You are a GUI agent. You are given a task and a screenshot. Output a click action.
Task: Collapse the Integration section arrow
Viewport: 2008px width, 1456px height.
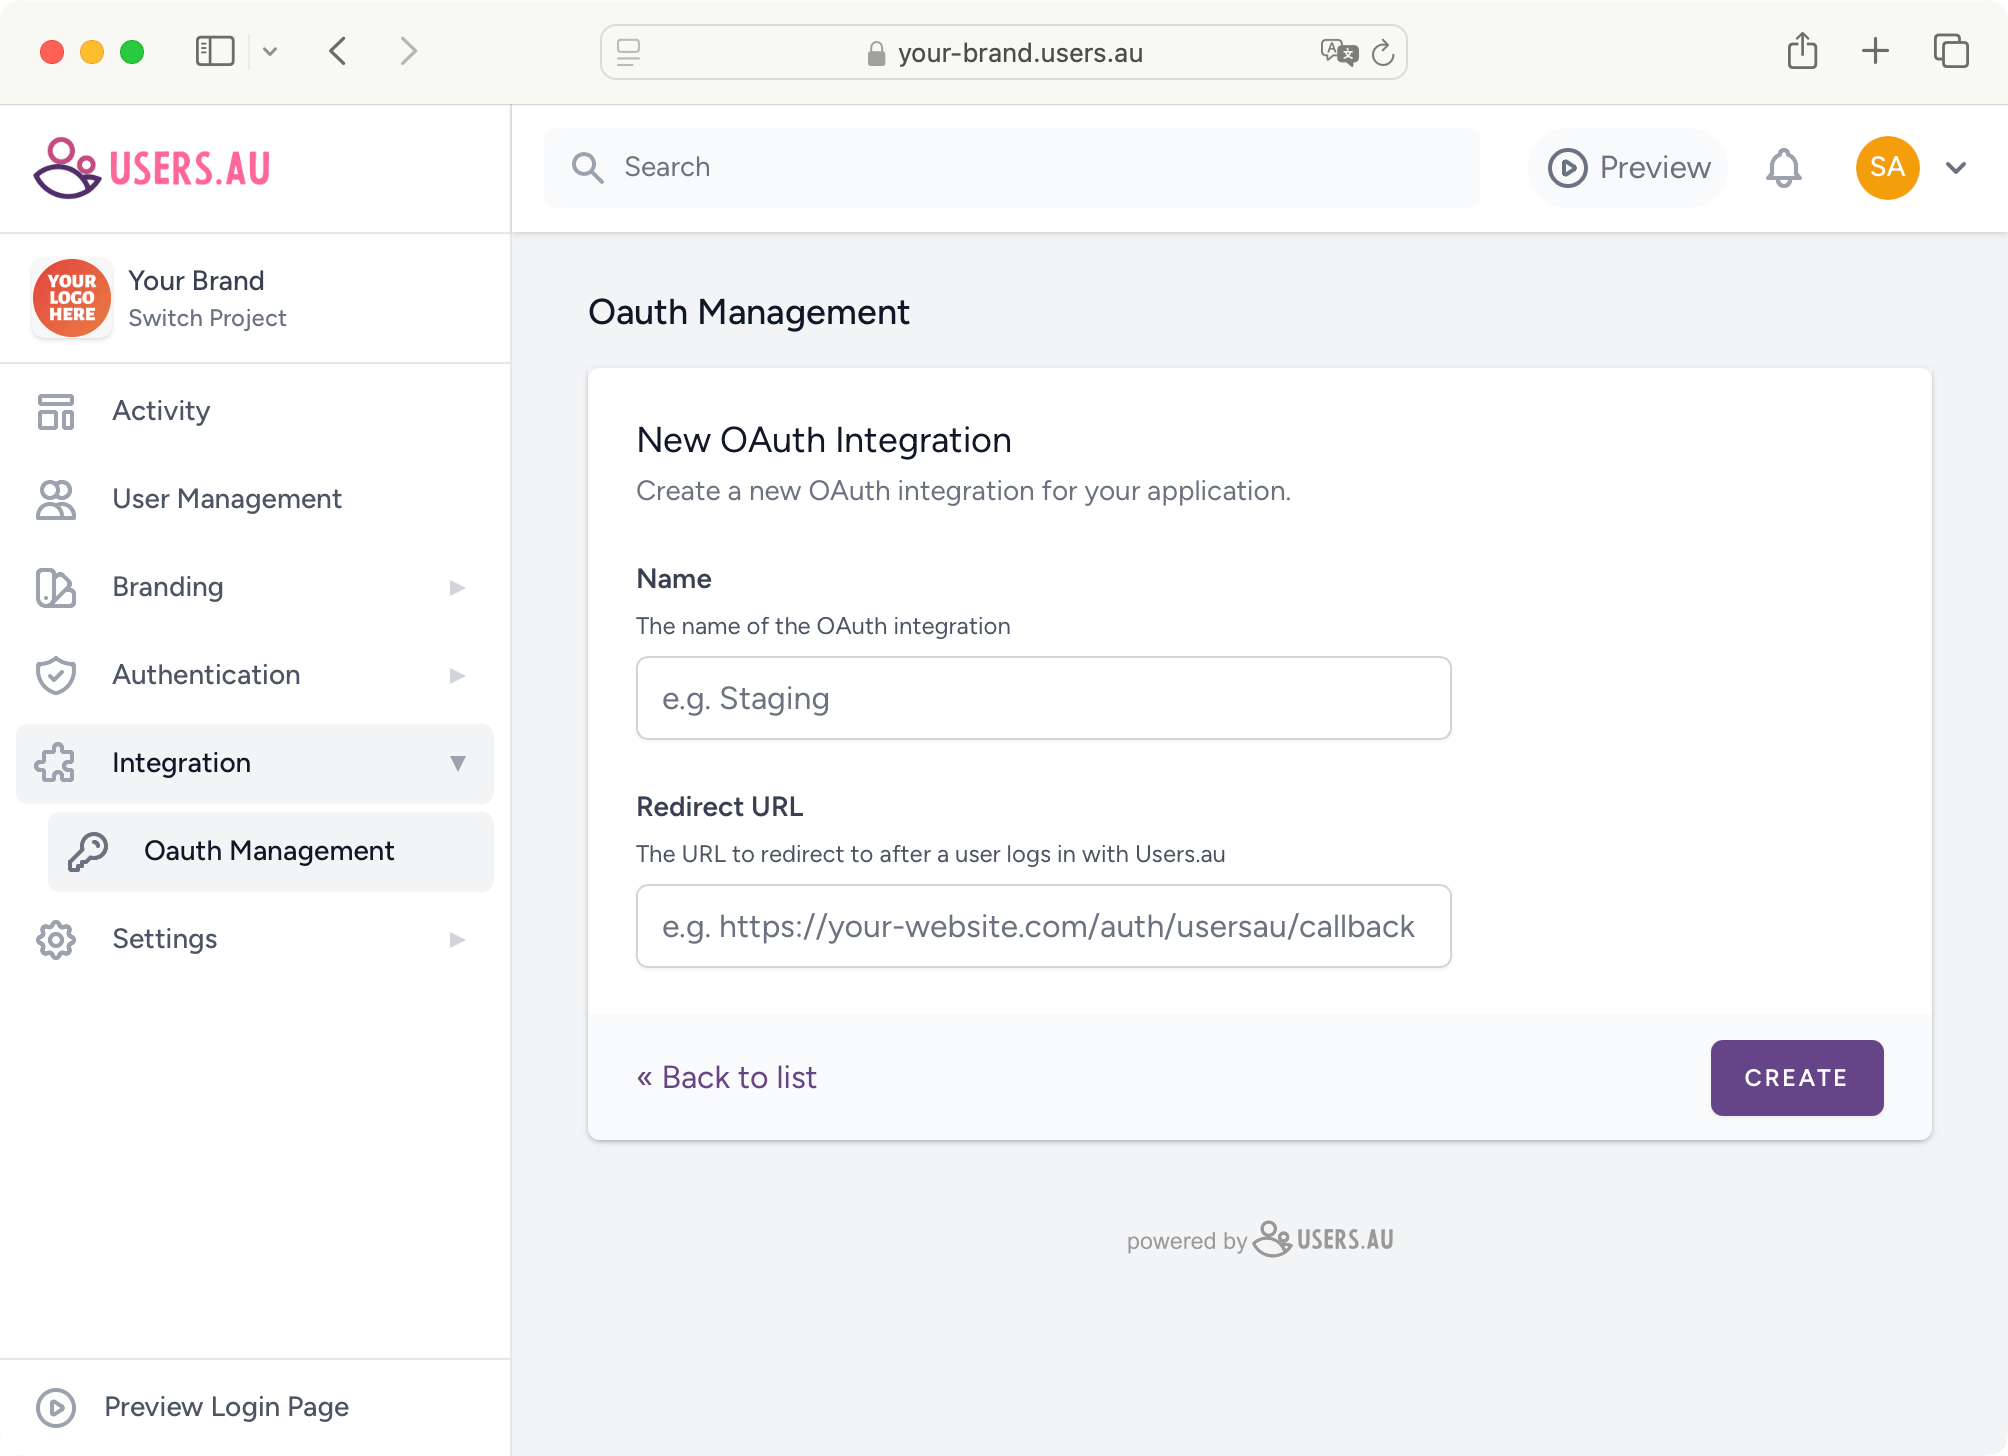pyautogui.click(x=457, y=763)
